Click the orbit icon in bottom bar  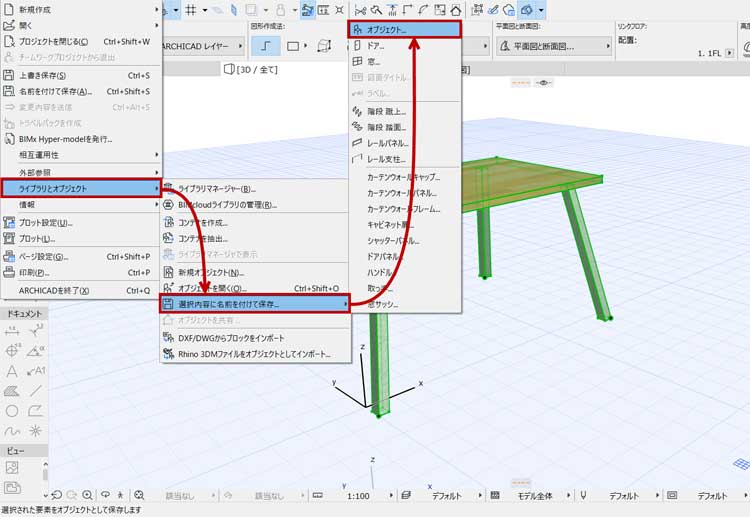point(105,495)
